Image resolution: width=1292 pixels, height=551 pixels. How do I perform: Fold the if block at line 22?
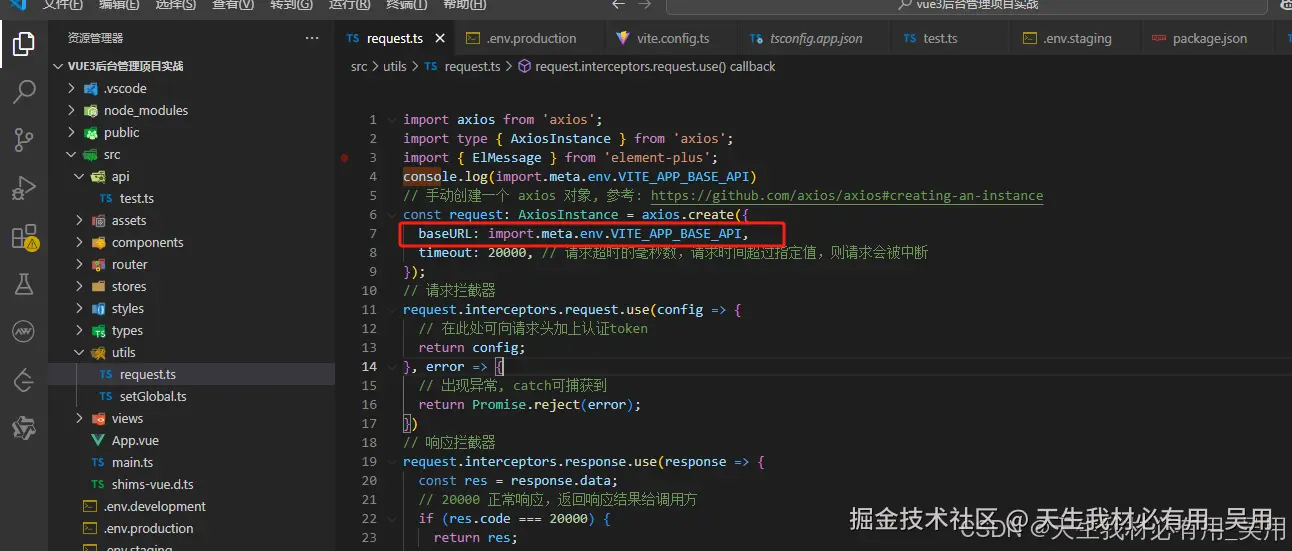pyautogui.click(x=391, y=518)
